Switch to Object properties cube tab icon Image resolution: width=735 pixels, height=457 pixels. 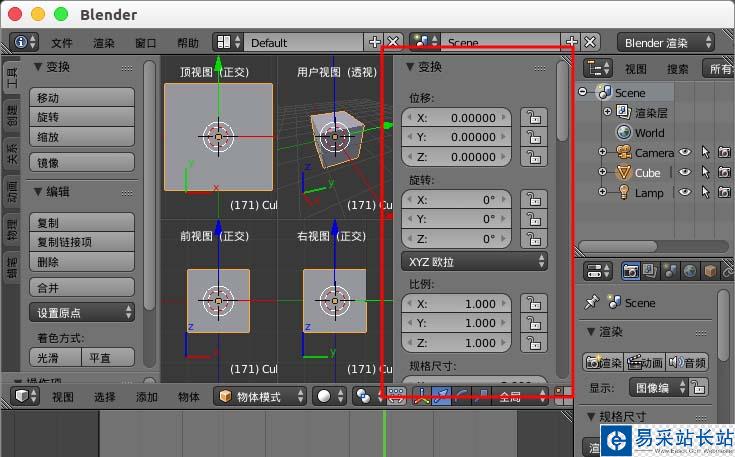(x=710, y=271)
